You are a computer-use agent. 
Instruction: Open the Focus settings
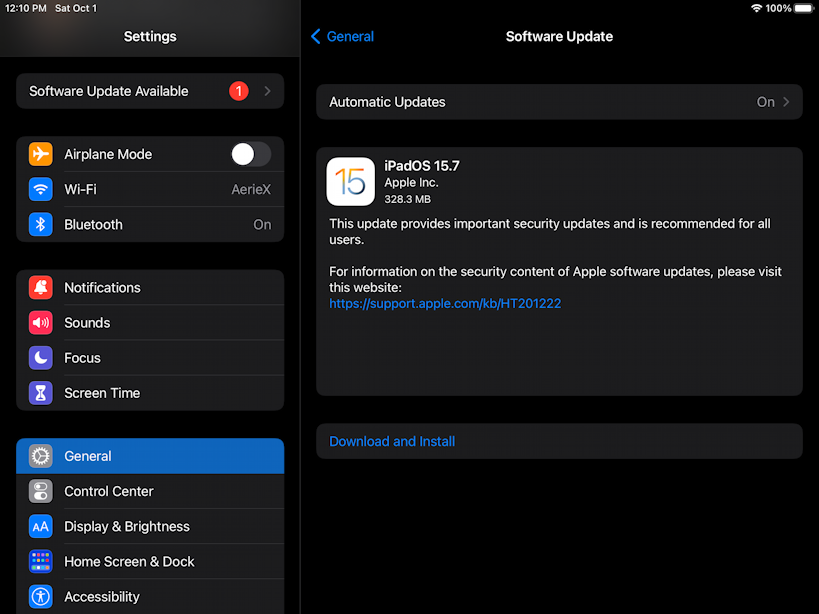tap(150, 358)
